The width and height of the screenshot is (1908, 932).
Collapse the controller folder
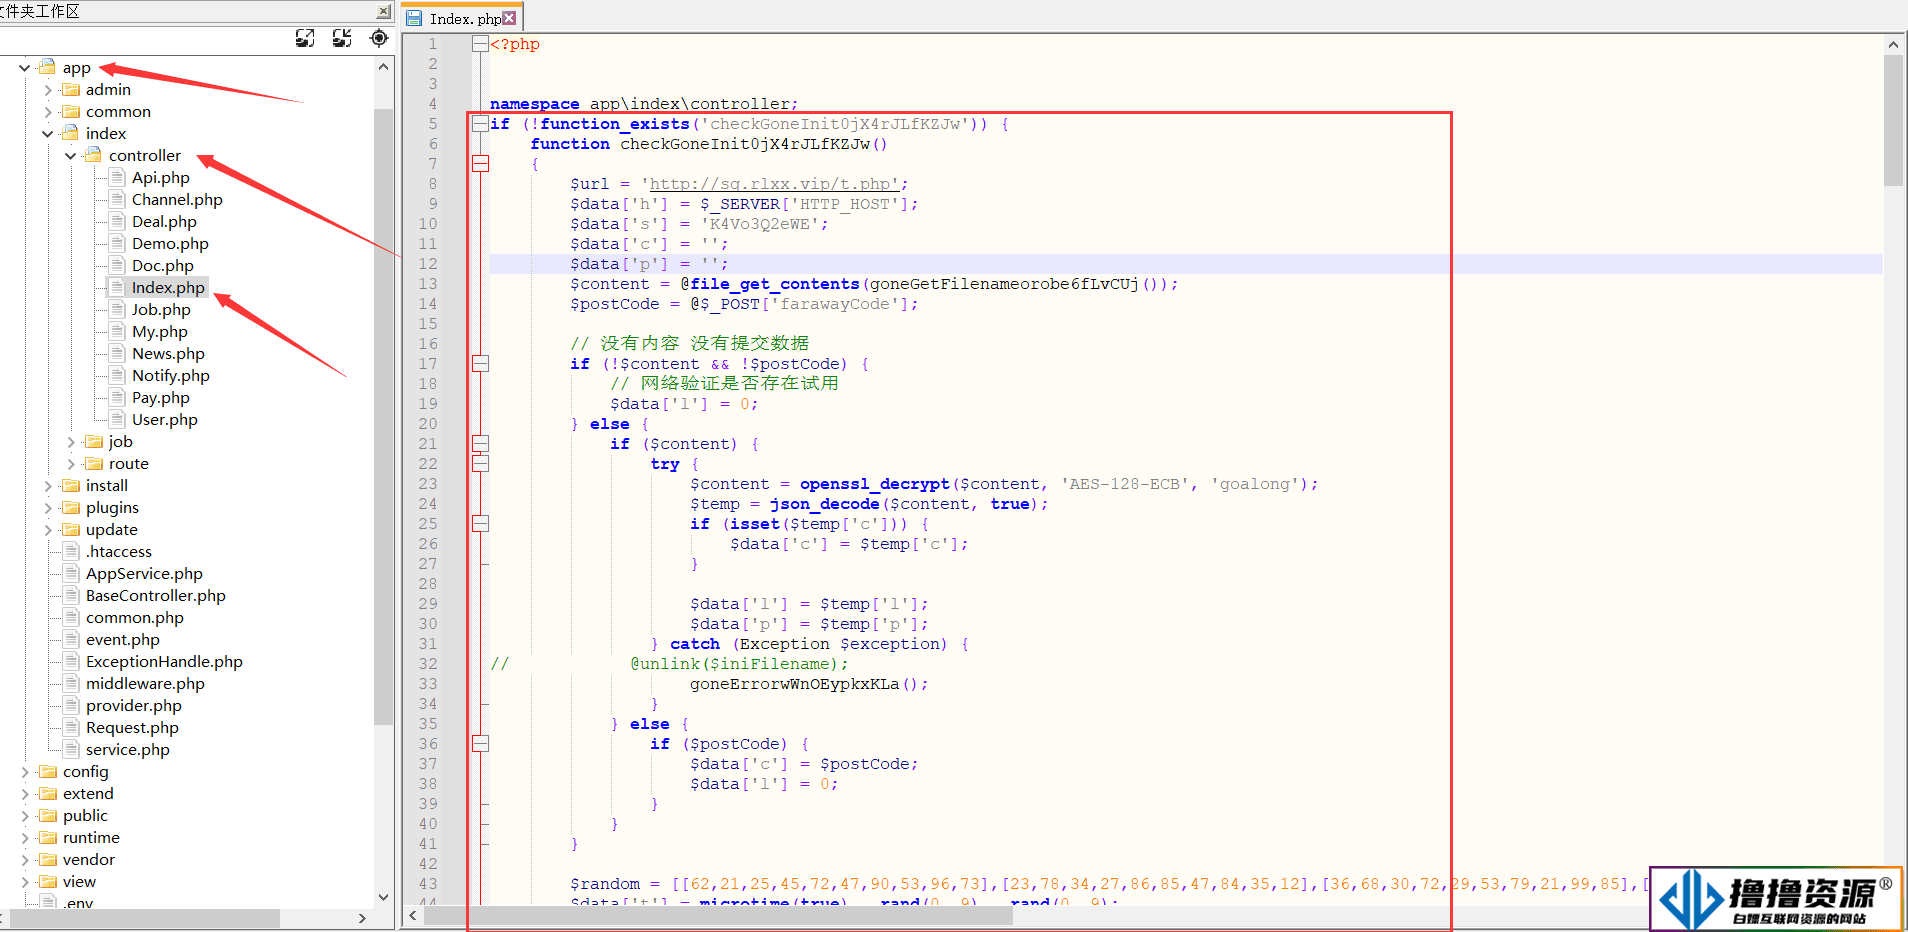click(70, 156)
